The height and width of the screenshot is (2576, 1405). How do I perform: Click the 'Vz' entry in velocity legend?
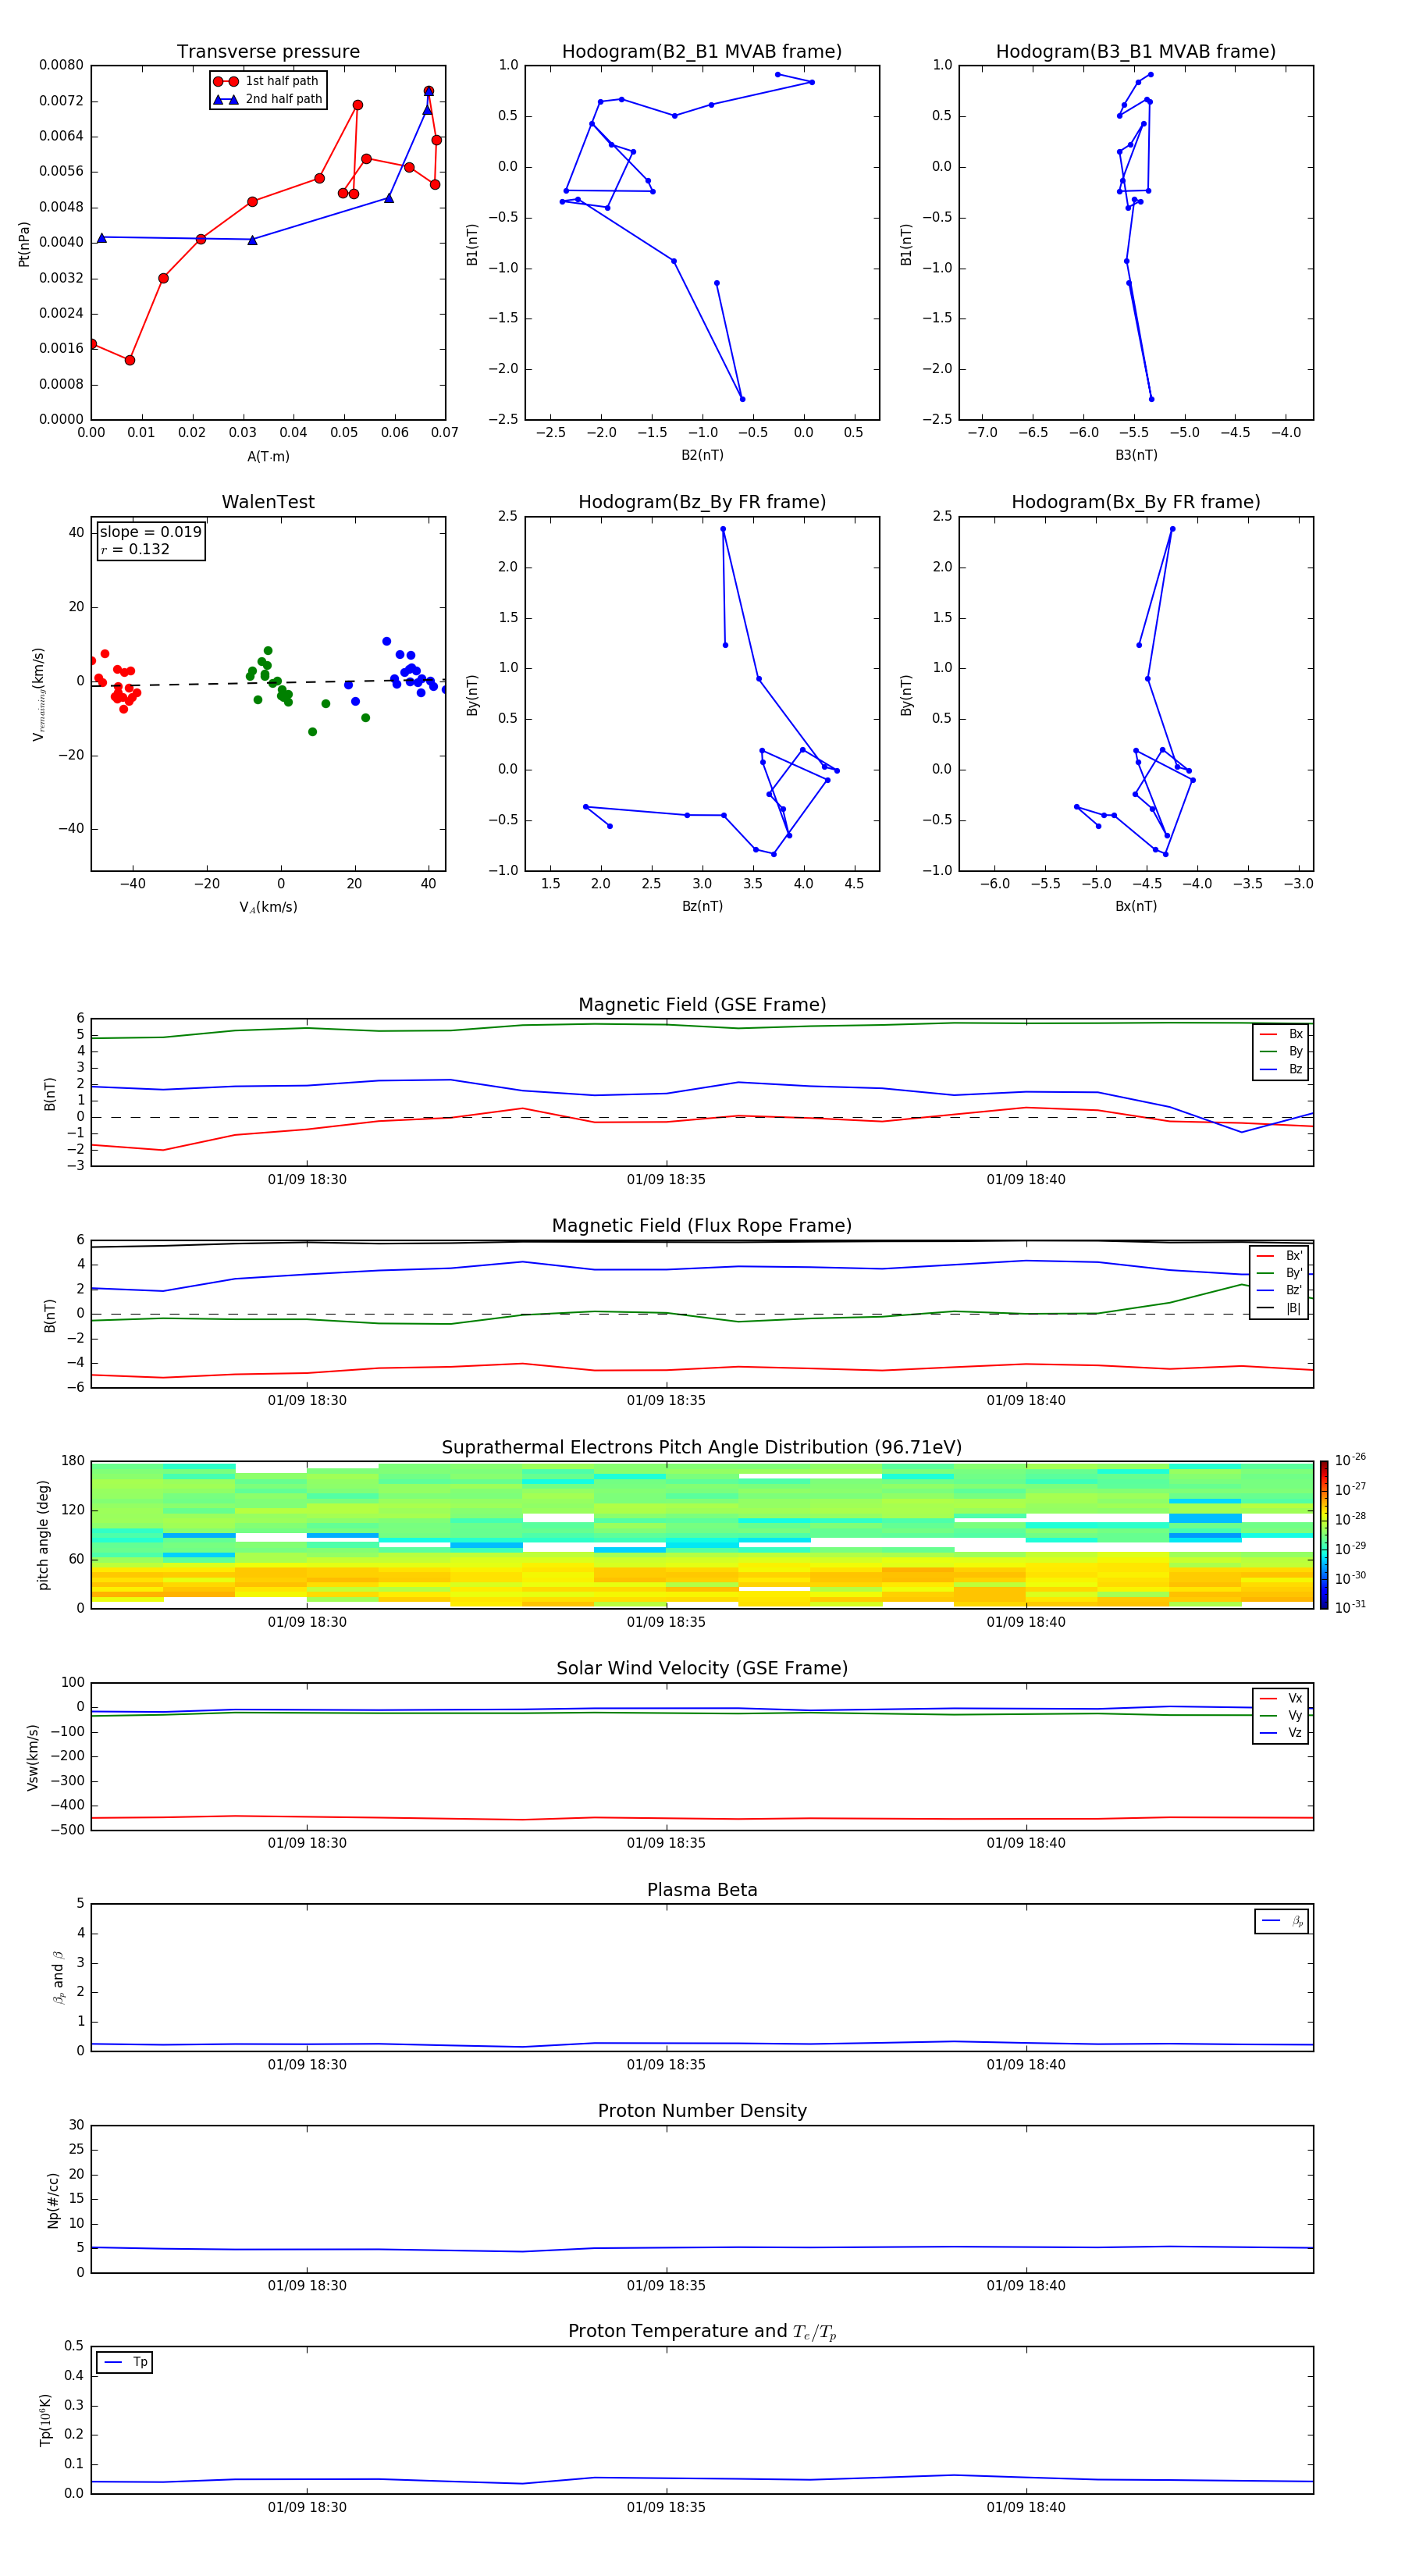(x=1281, y=1733)
